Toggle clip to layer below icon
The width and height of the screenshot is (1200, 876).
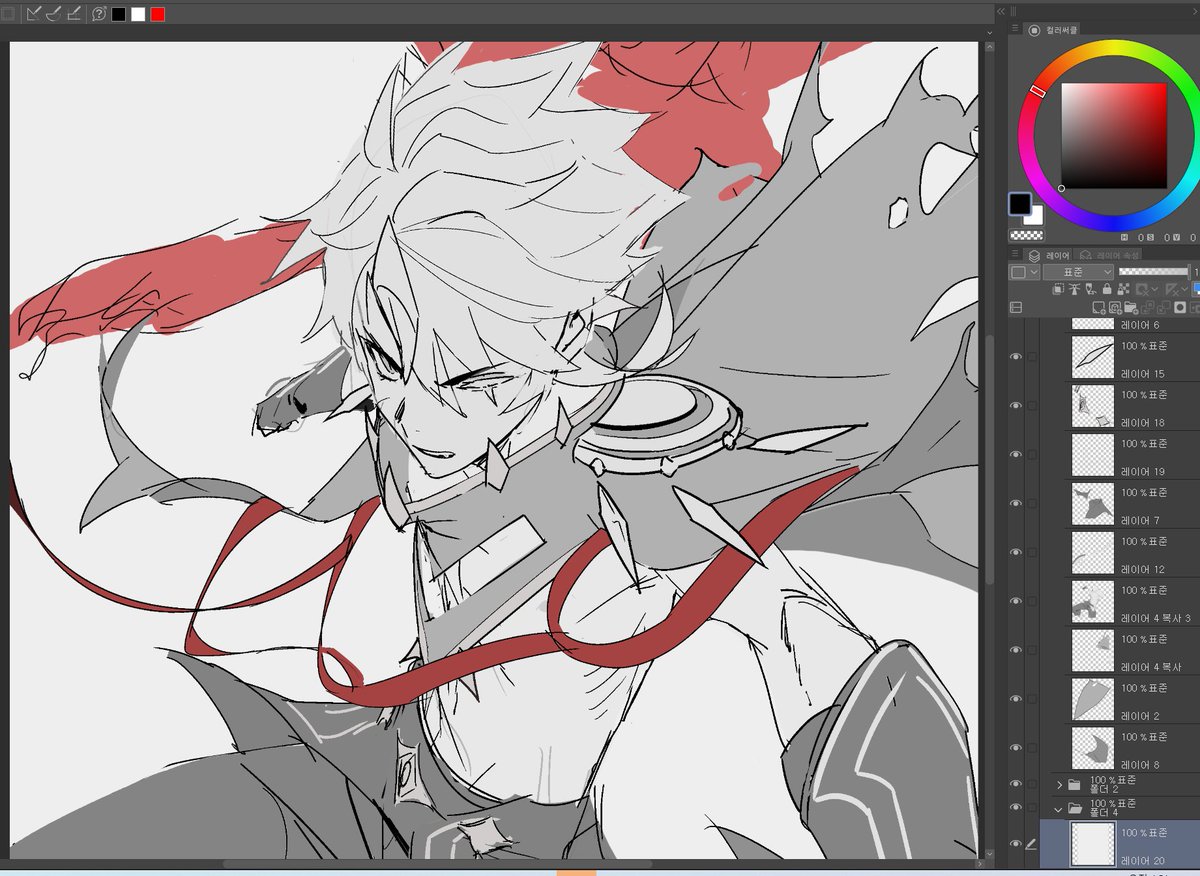1058,290
